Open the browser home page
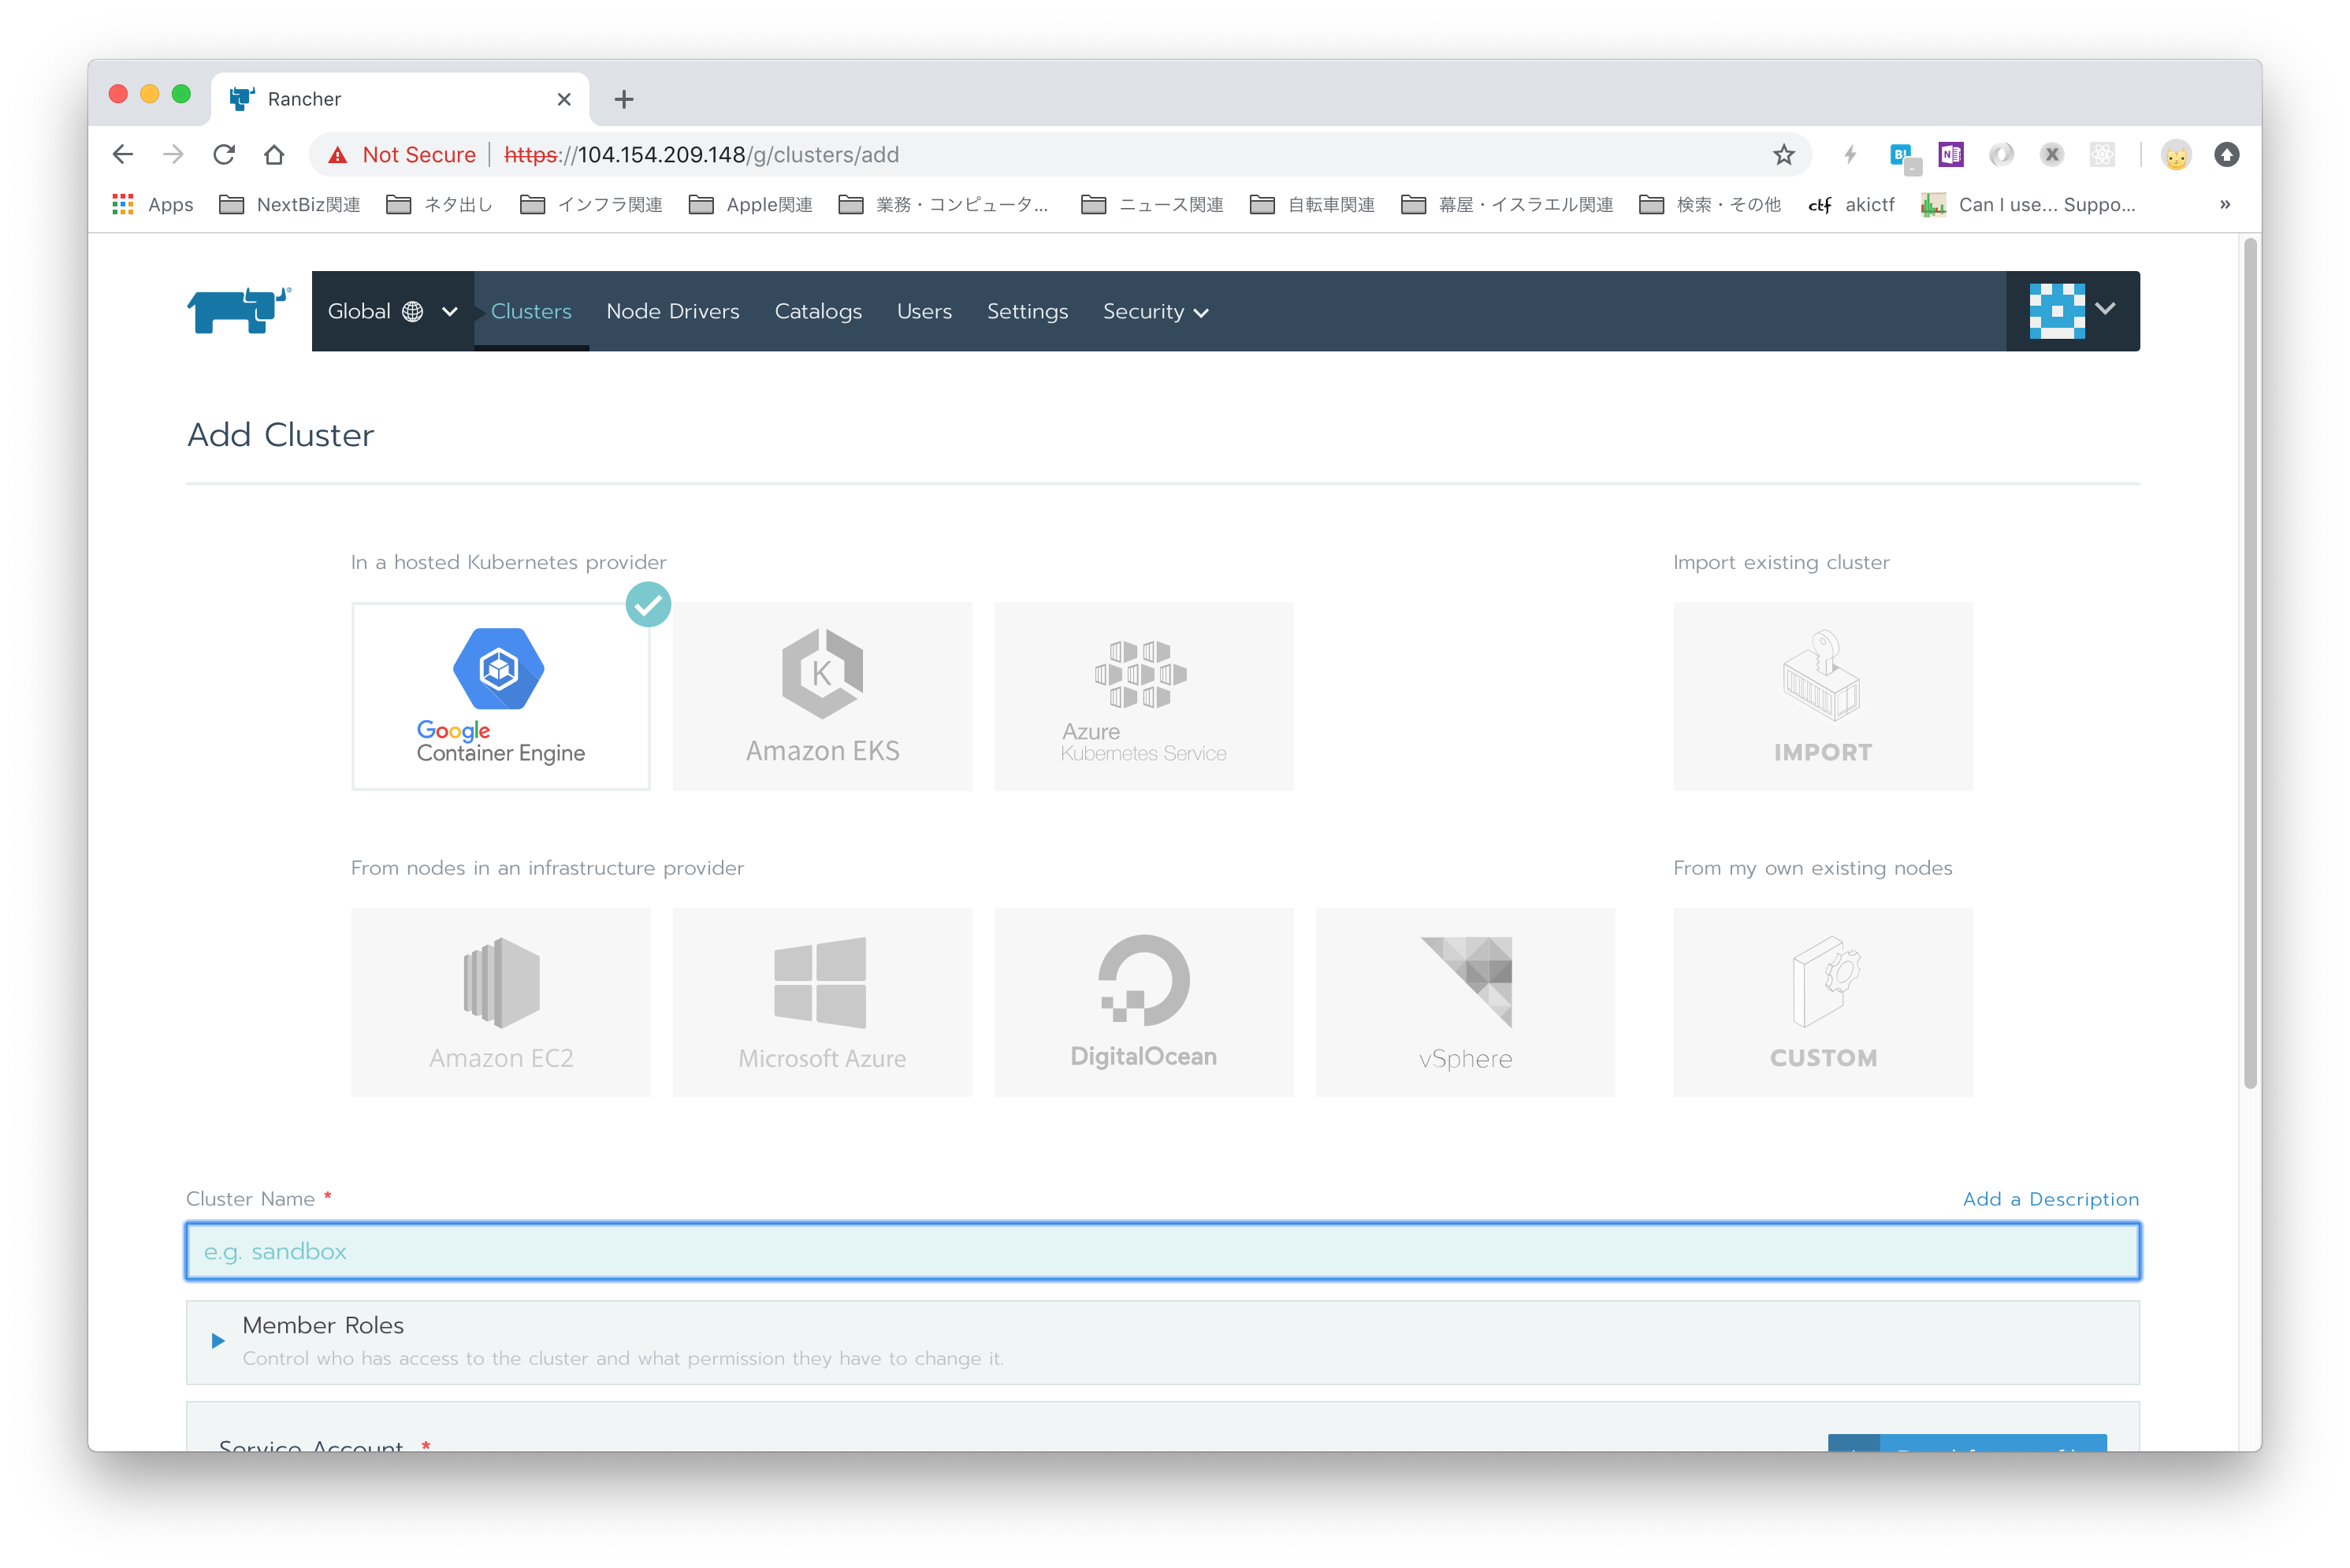 pyautogui.click(x=274, y=154)
